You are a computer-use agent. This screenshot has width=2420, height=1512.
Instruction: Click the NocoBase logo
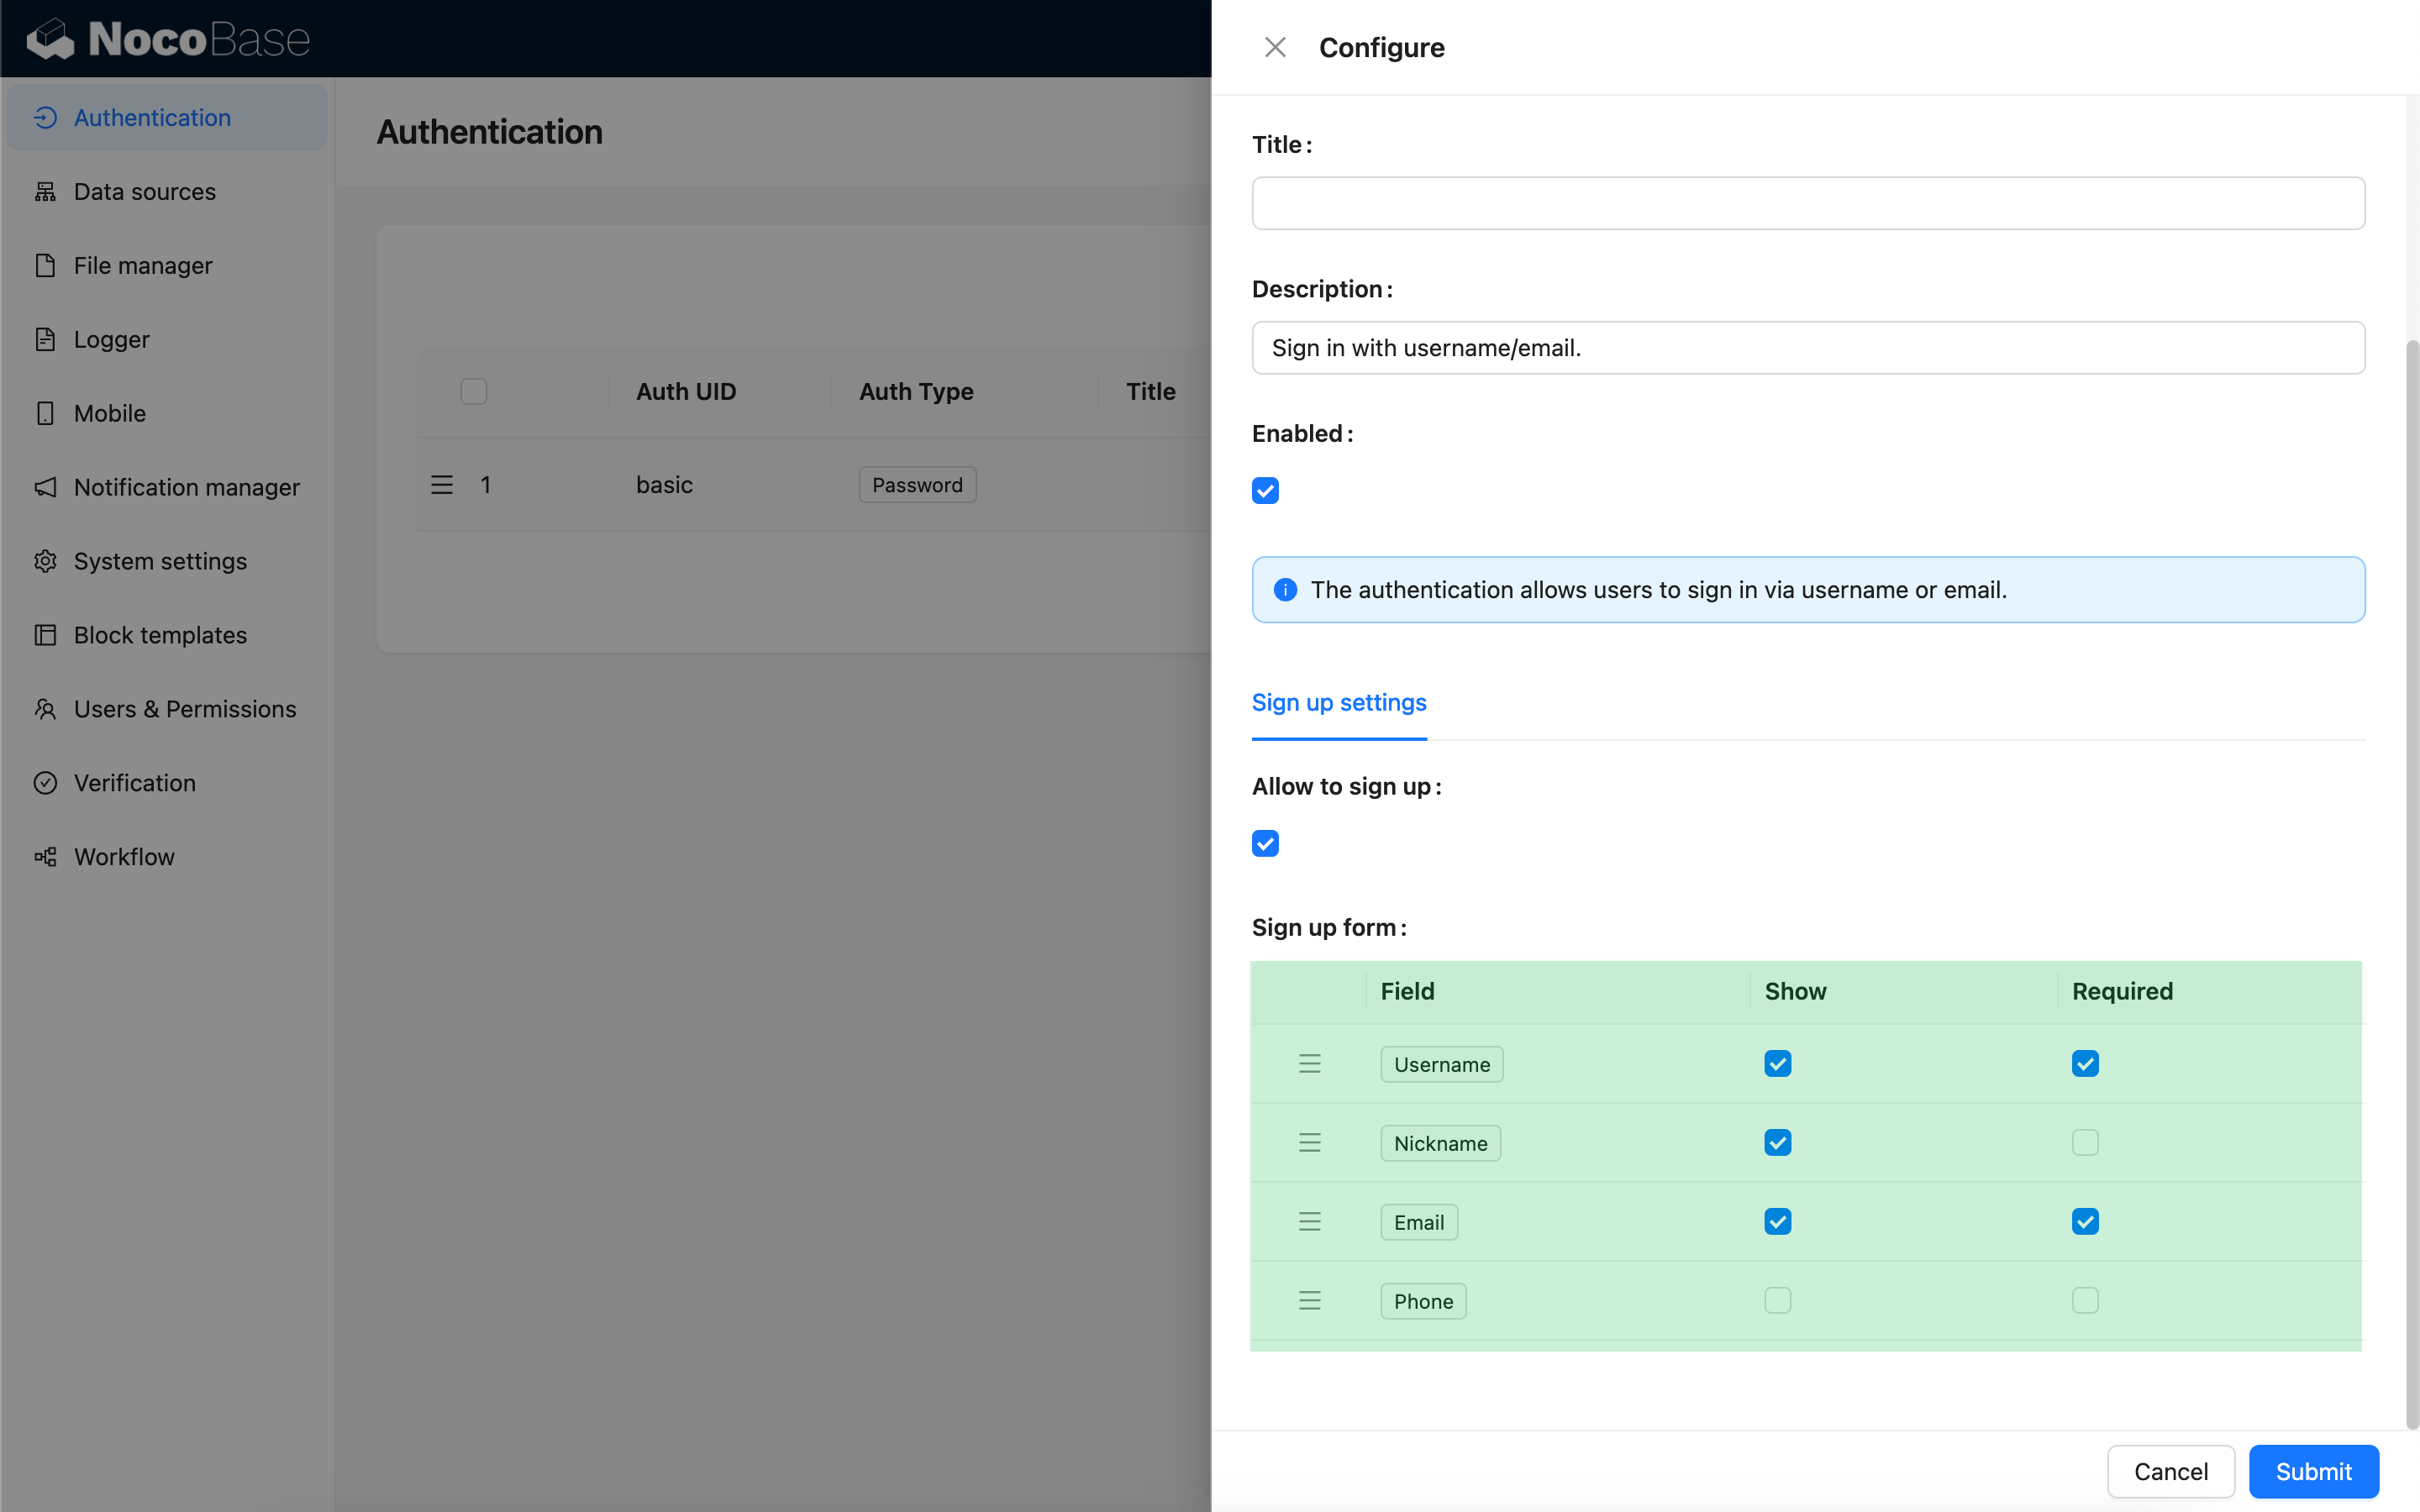[168, 39]
